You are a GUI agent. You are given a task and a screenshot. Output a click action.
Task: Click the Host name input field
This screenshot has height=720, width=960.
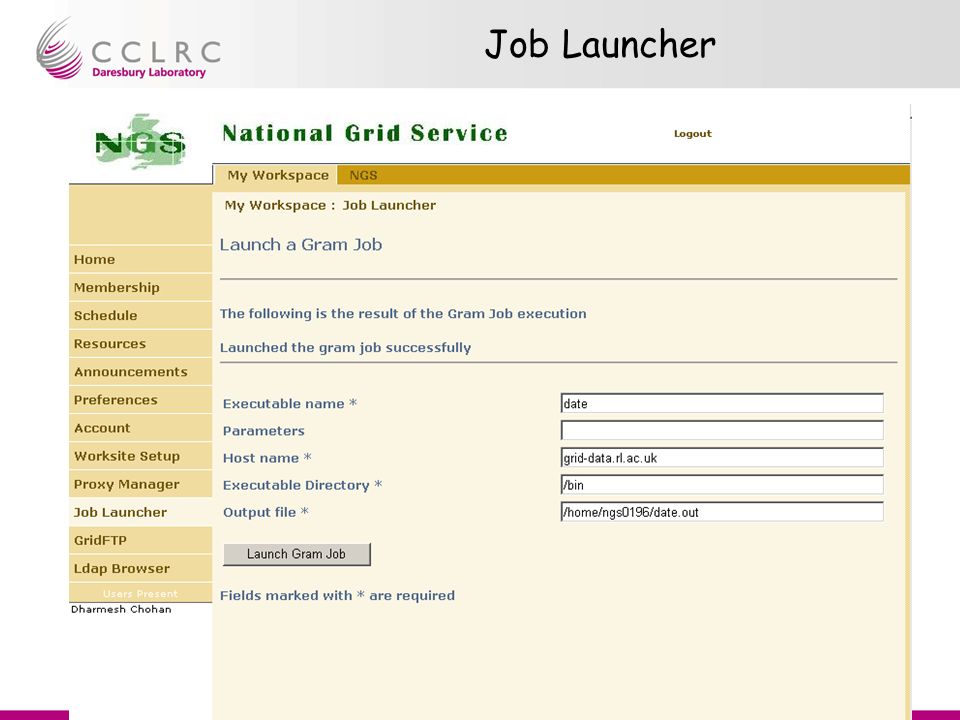point(722,458)
